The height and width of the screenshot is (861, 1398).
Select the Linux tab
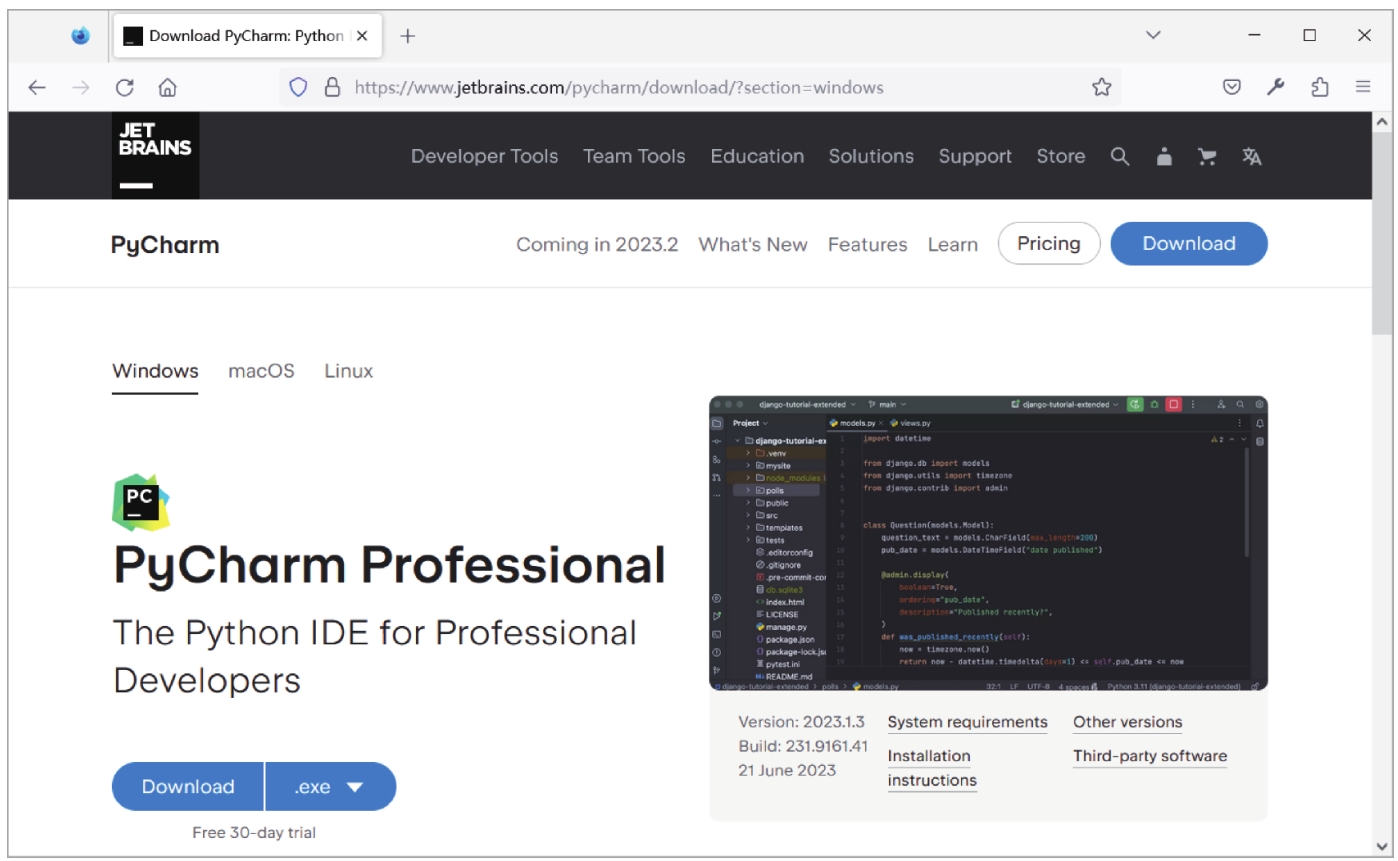tap(348, 371)
